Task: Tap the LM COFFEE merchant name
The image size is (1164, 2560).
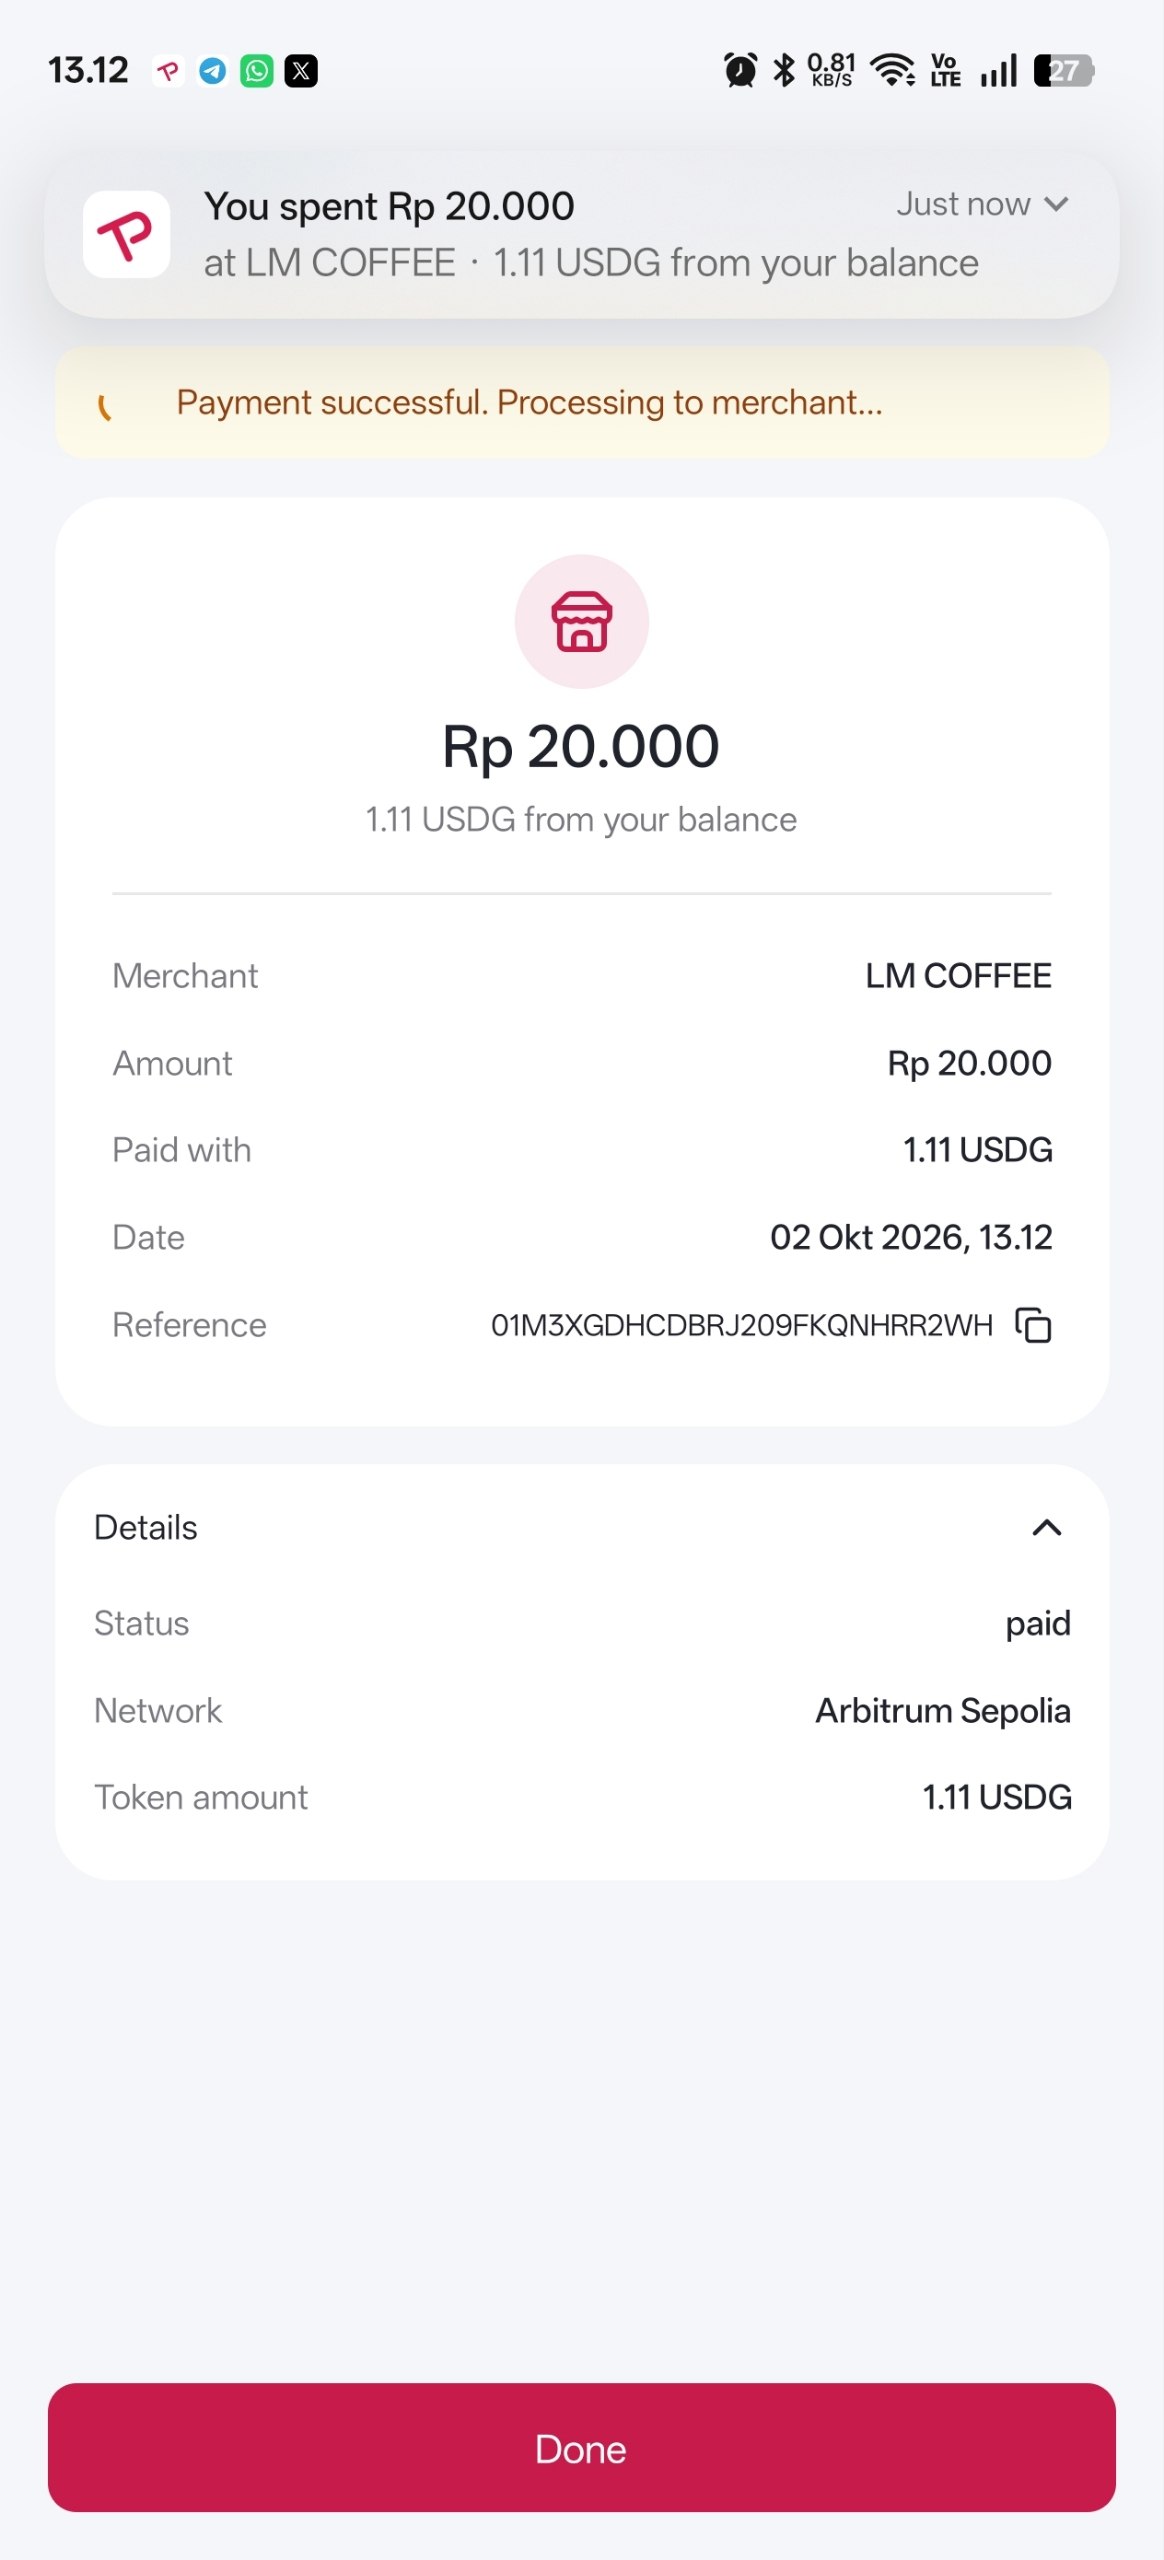Action: point(958,976)
